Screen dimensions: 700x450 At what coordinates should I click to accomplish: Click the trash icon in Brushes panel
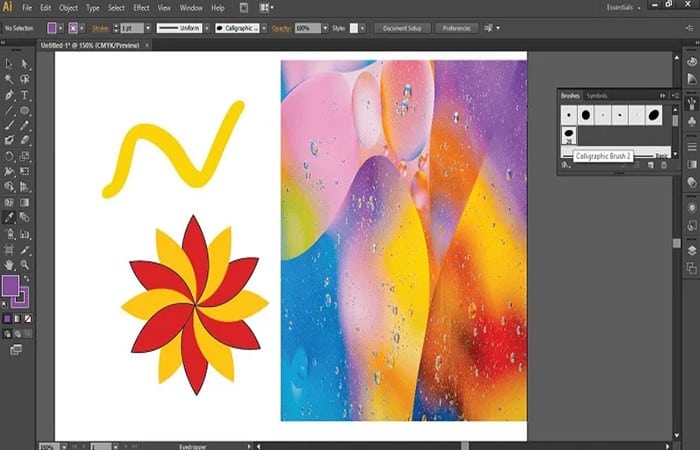click(x=663, y=165)
